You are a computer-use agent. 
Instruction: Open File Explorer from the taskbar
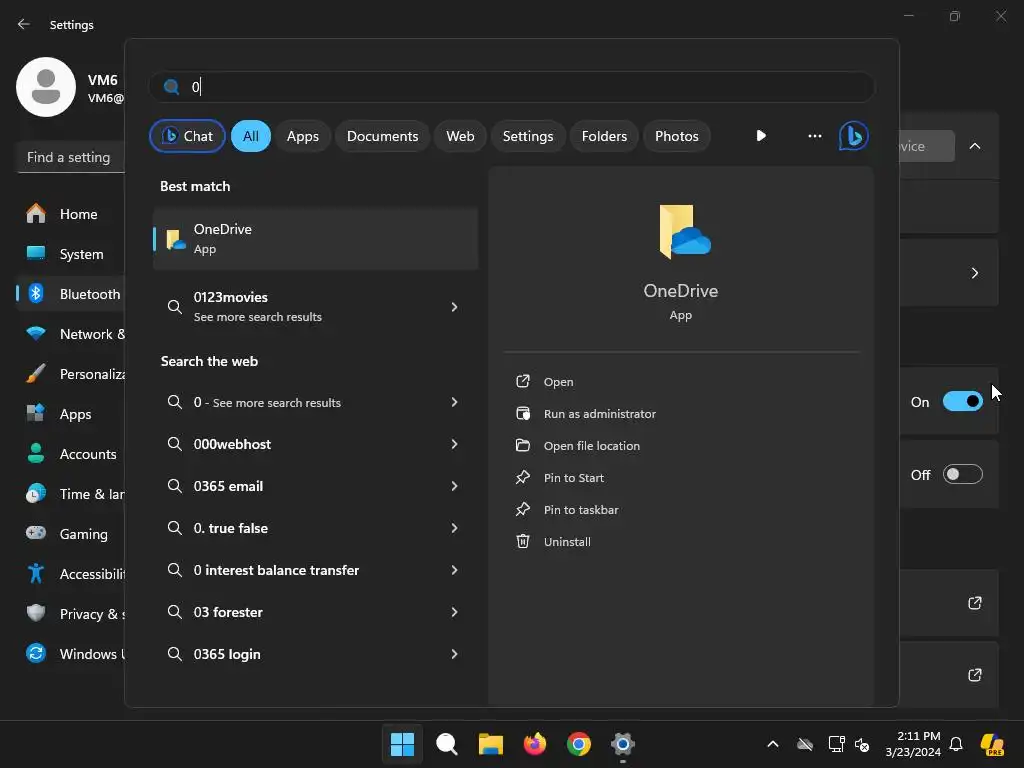pos(490,744)
